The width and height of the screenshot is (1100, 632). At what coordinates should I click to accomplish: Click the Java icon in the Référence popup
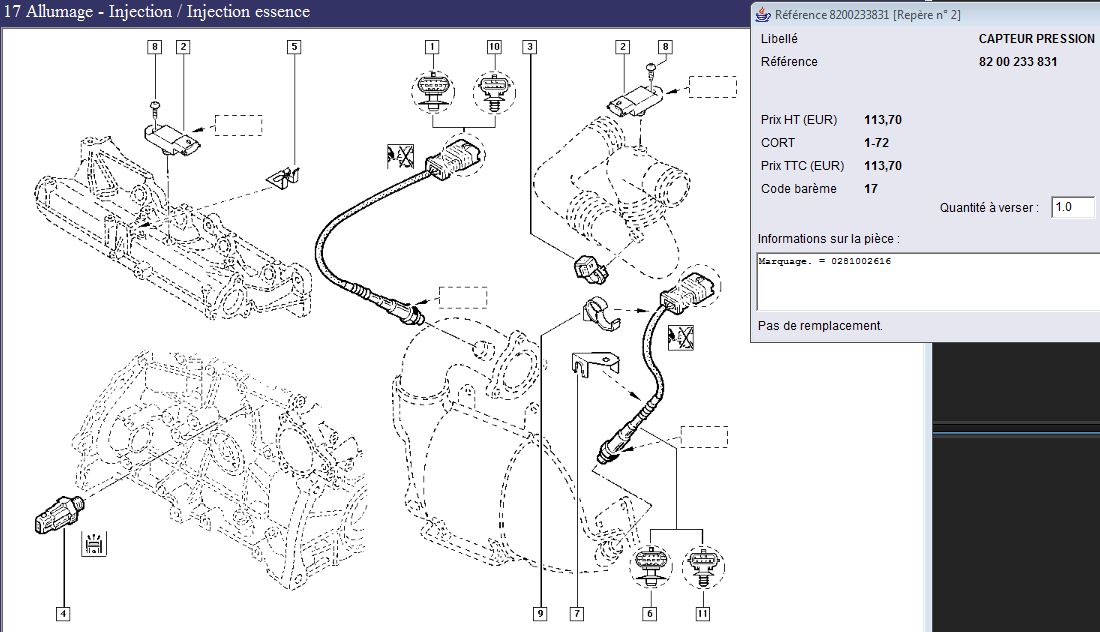(x=763, y=14)
